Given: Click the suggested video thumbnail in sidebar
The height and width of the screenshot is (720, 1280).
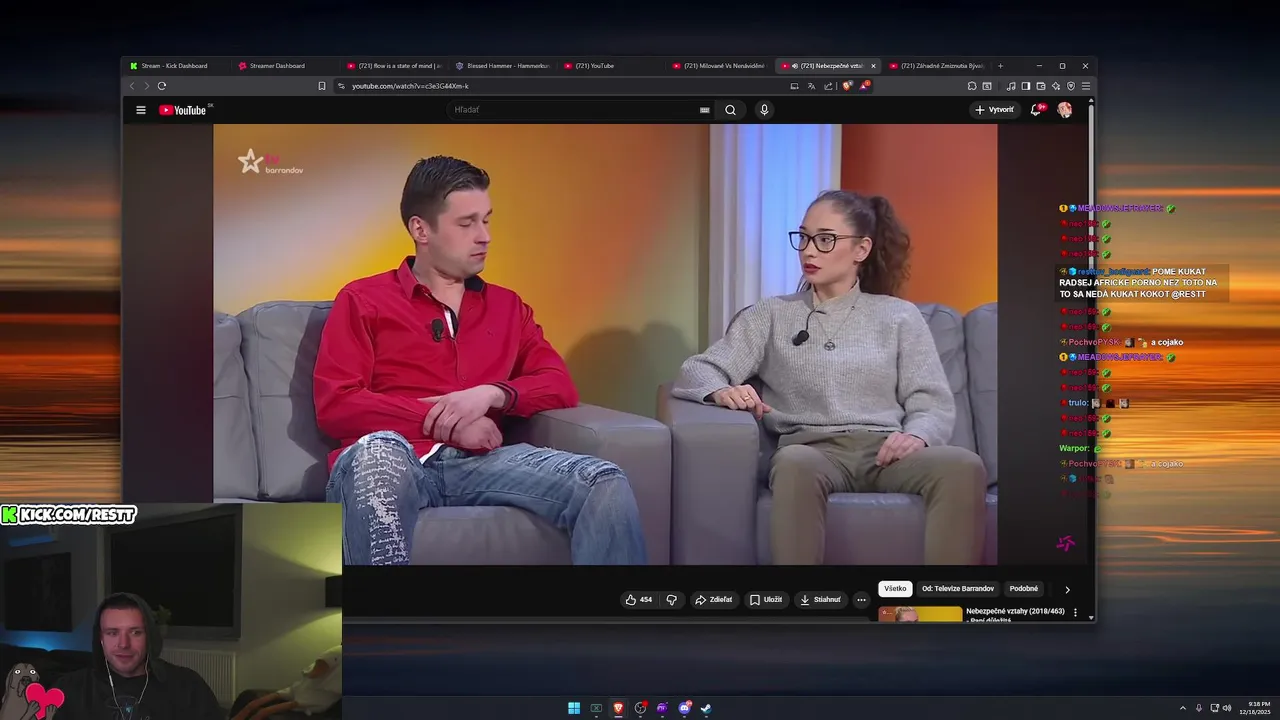Looking at the screenshot, I should [x=920, y=614].
